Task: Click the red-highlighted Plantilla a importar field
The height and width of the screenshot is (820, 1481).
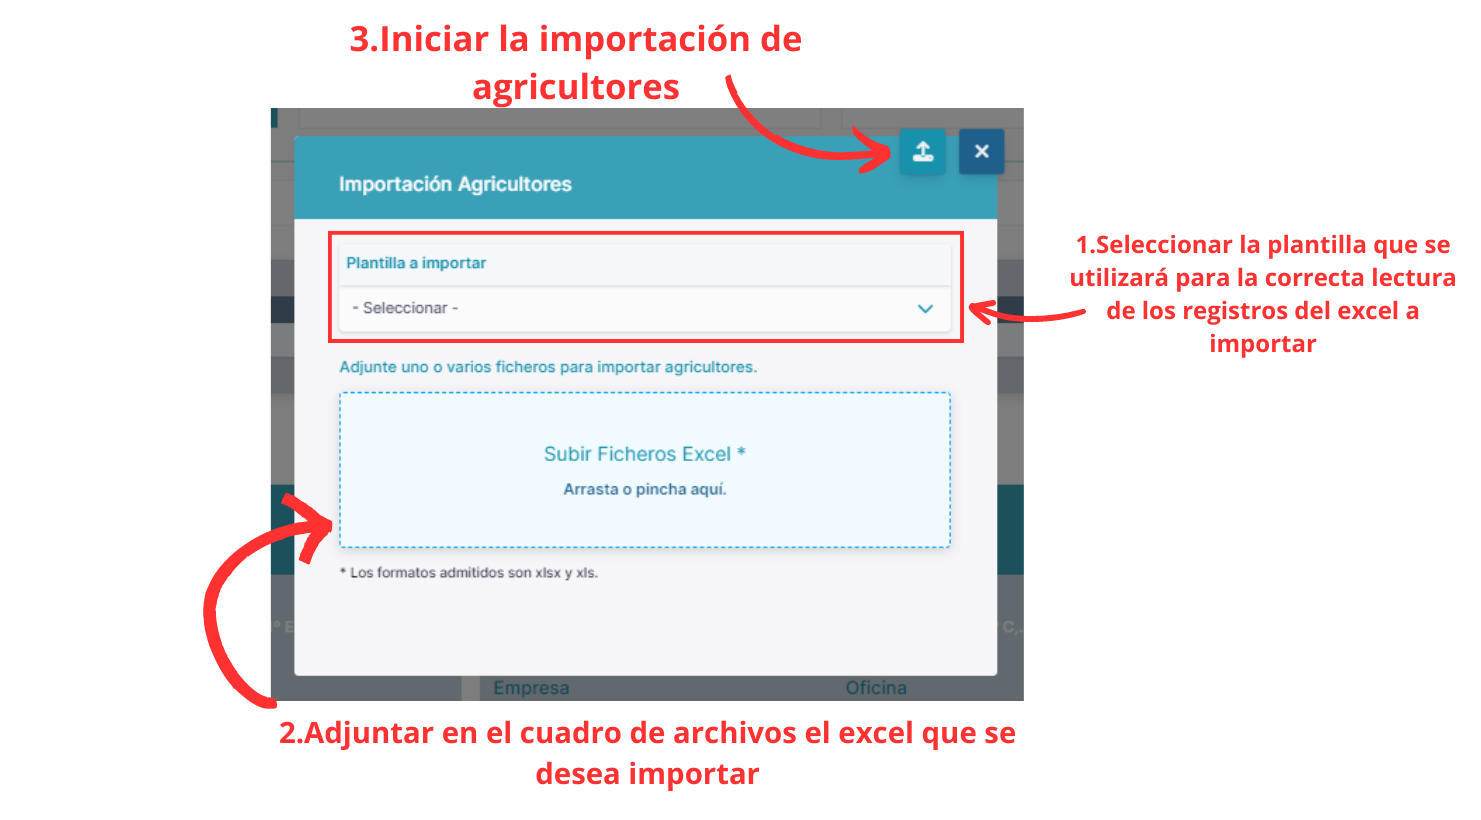Action: 645,287
